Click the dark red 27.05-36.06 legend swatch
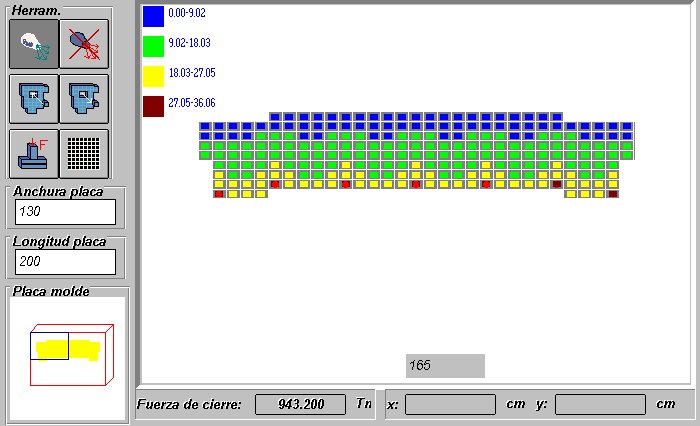Viewport: 700px width, 426px height. [153, 106]
